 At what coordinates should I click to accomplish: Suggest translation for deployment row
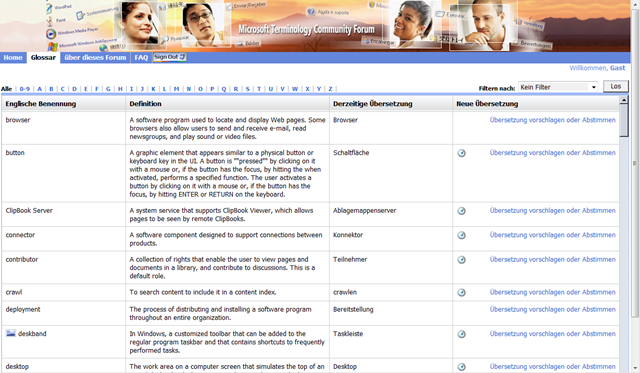click(553, 309)
